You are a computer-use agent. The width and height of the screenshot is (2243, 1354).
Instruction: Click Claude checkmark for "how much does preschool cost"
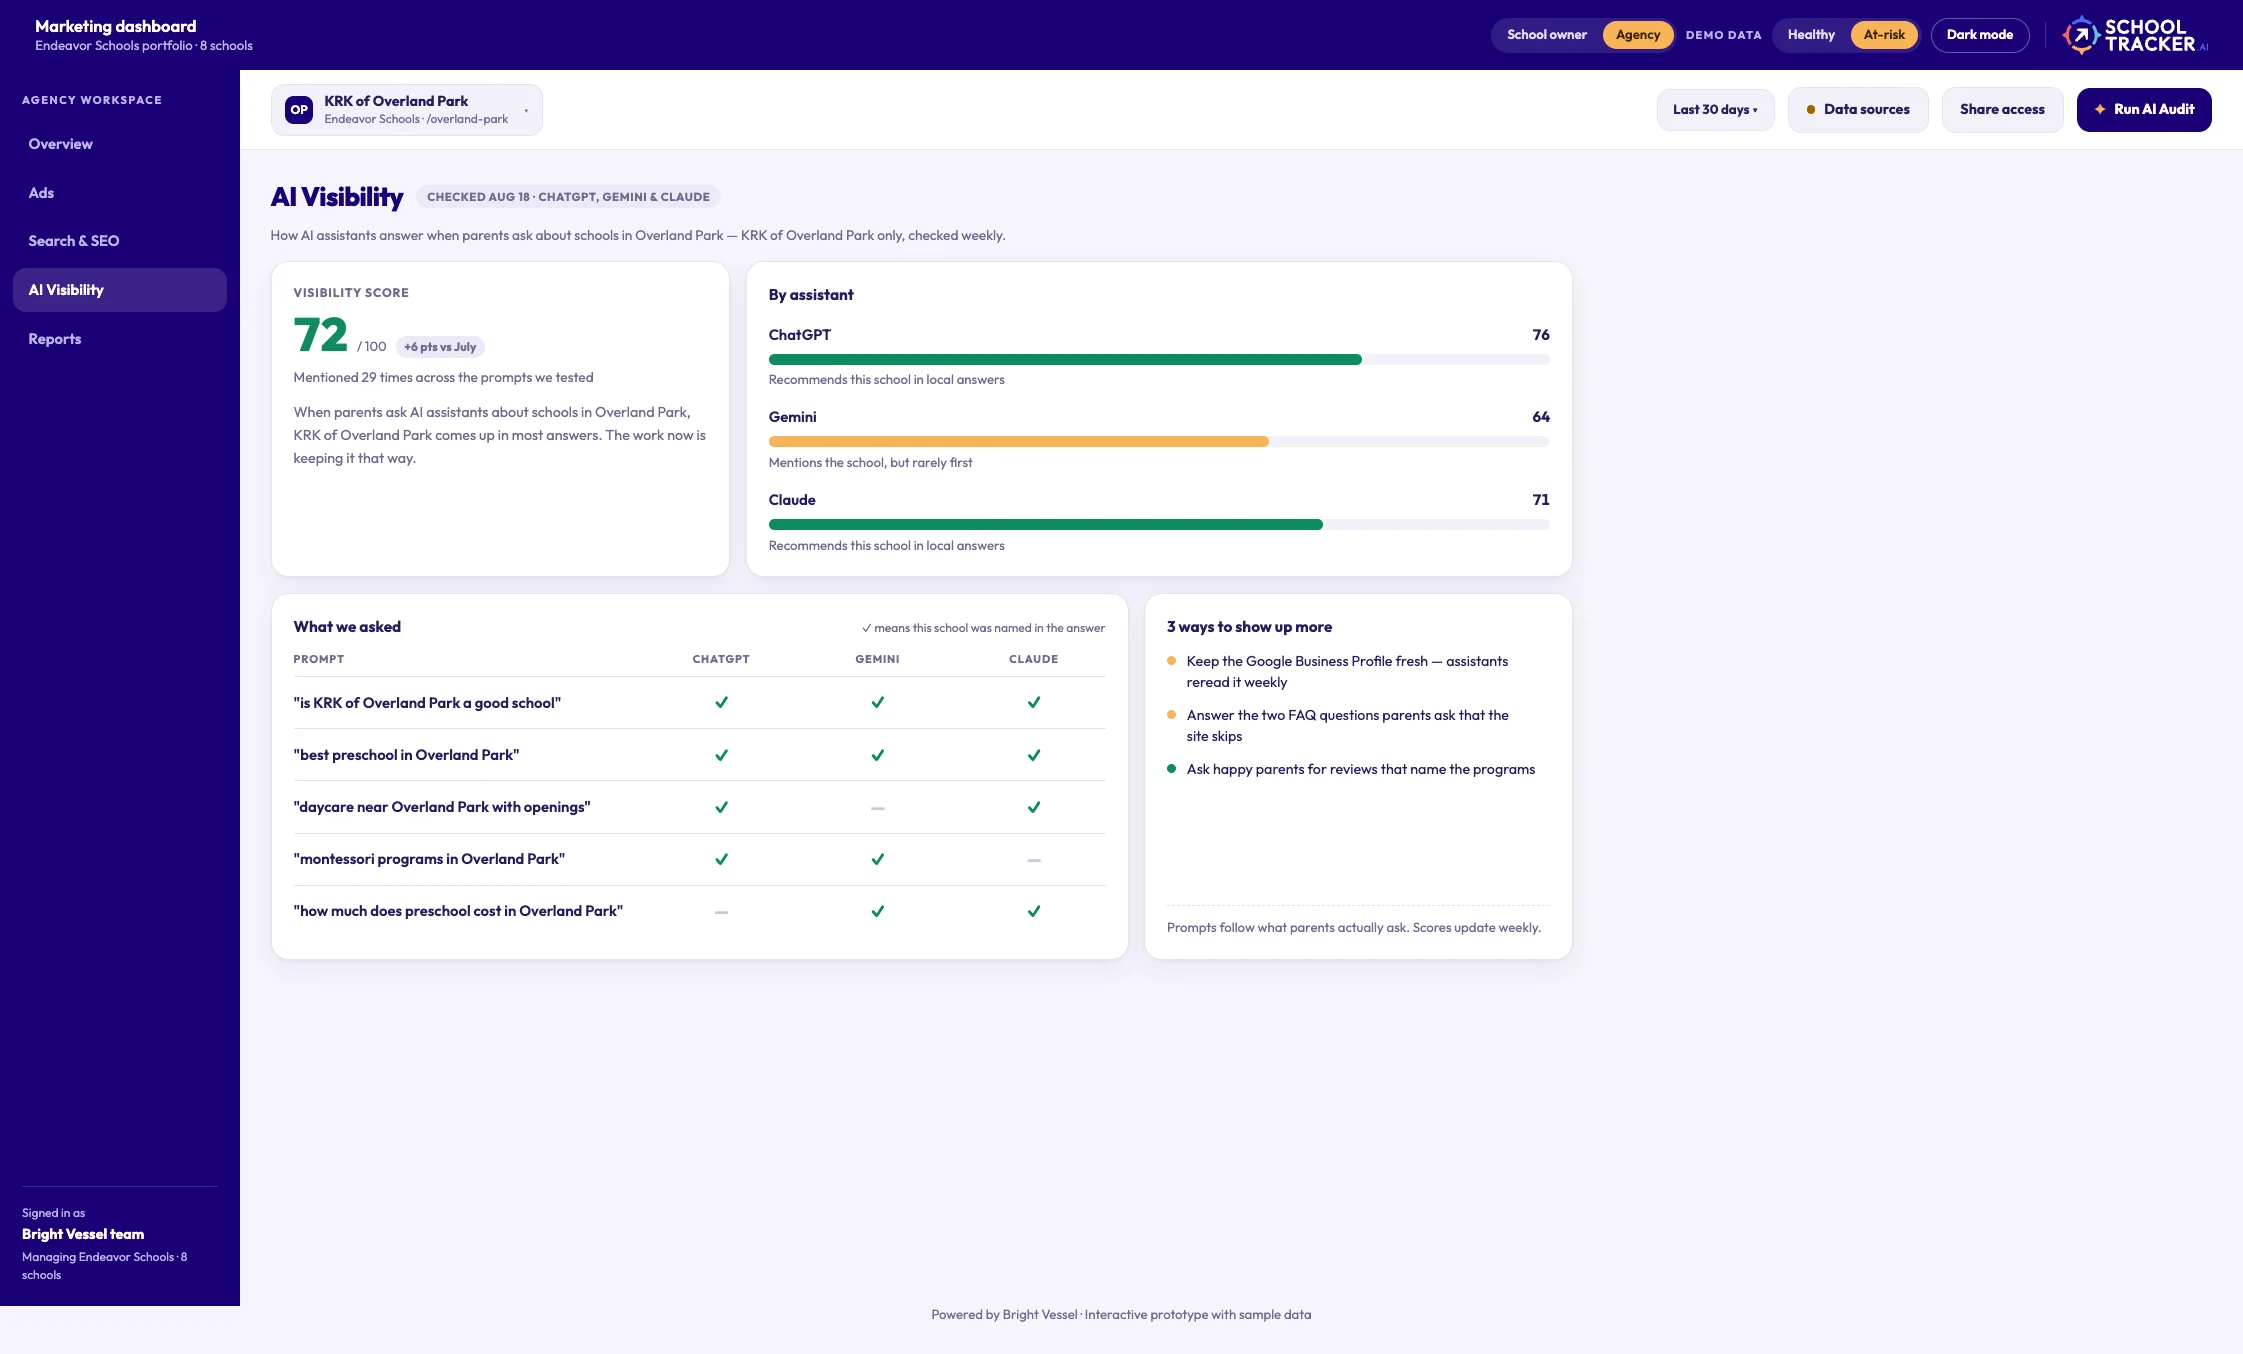(x=1034, y=911)
